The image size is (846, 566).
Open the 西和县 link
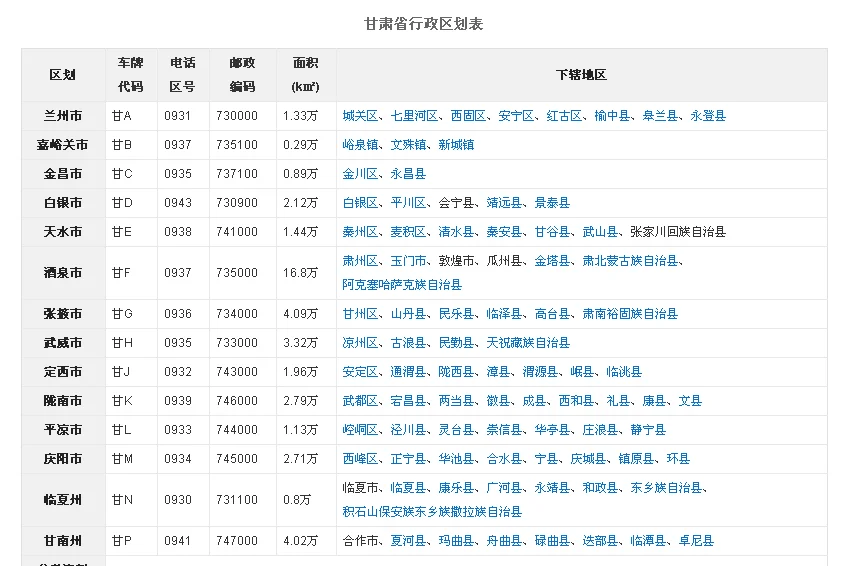tap(576, 402)
